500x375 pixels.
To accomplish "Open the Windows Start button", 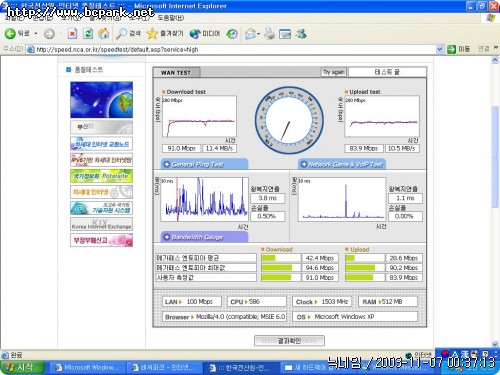I will coord(22,368).
